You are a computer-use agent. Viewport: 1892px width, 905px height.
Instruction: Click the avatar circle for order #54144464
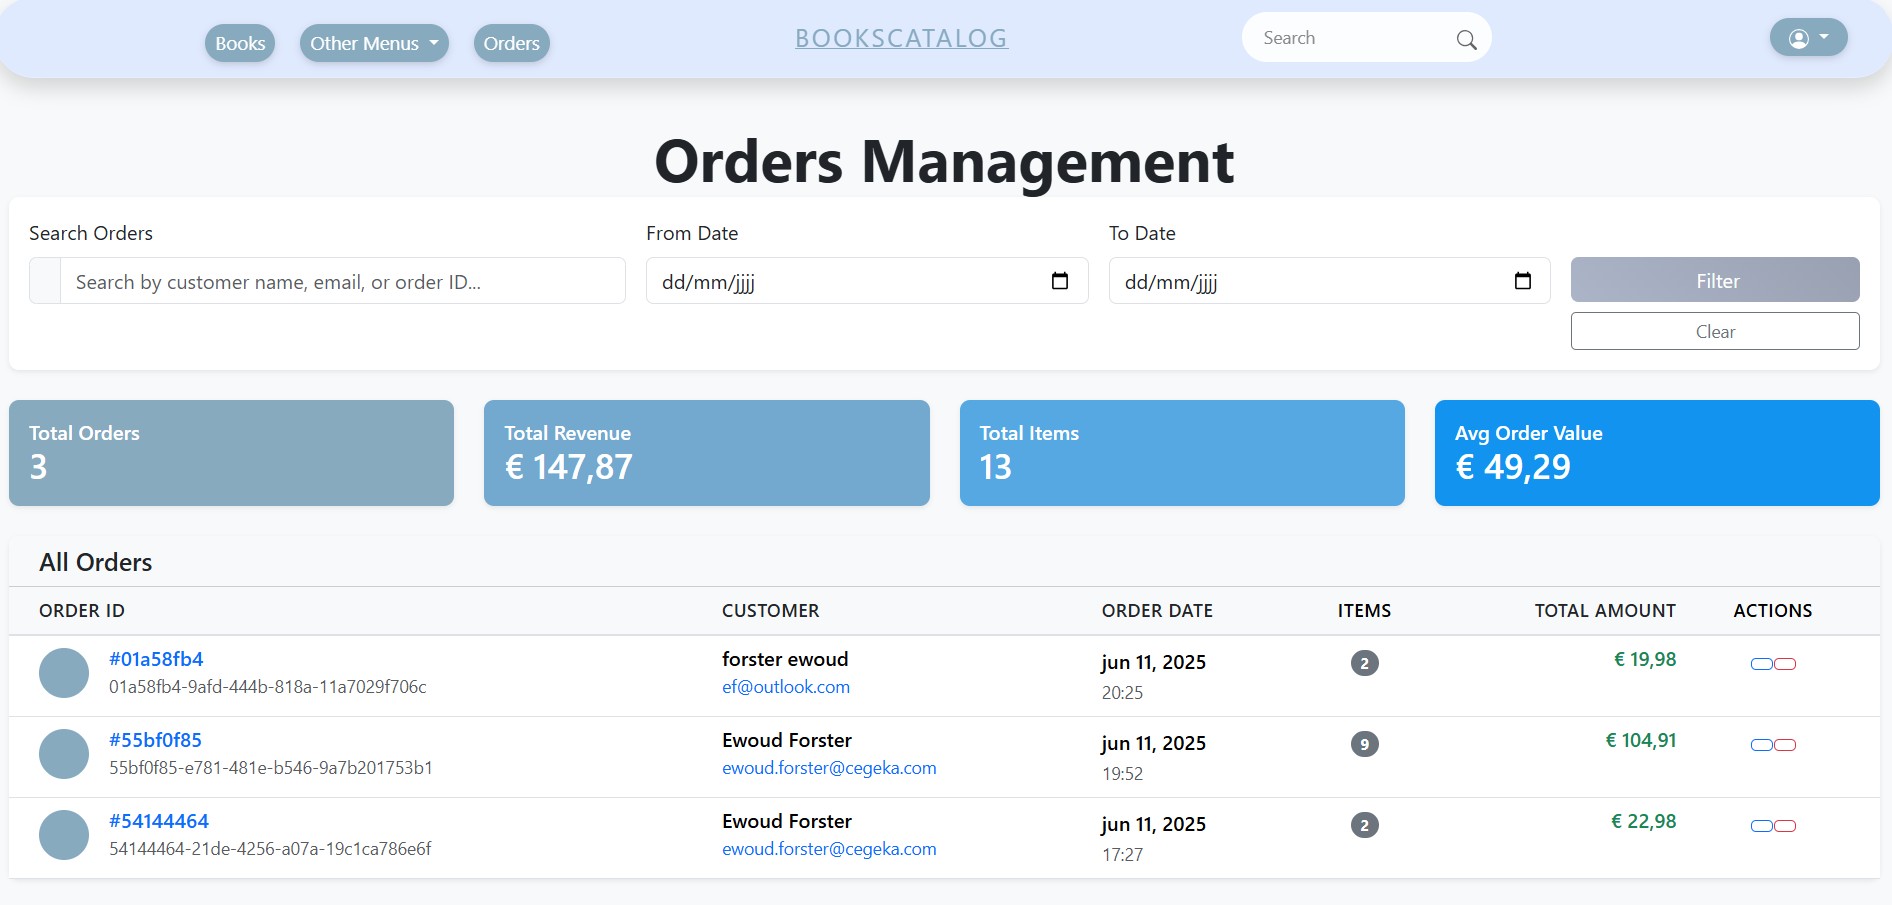pos(64,835)
